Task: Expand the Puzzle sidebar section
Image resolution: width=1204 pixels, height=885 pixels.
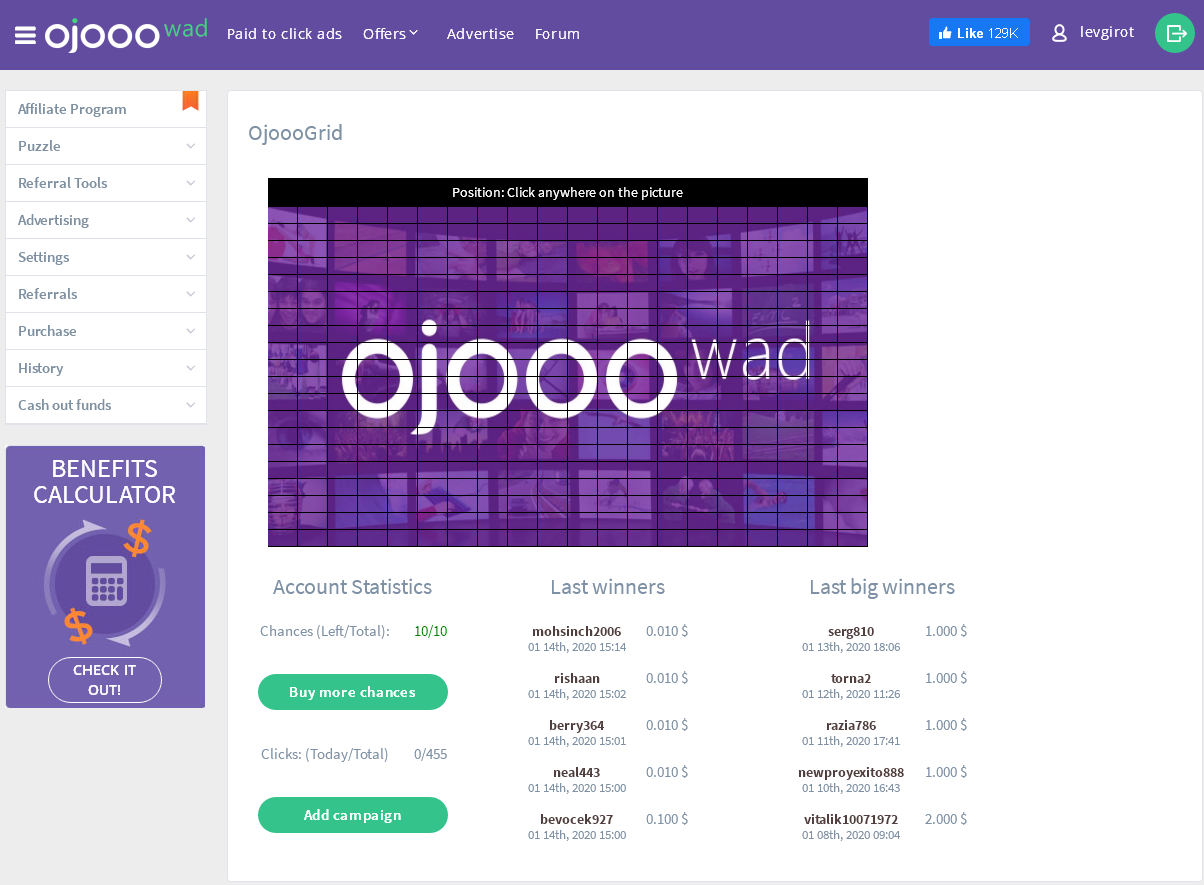Action: (106, 146)
